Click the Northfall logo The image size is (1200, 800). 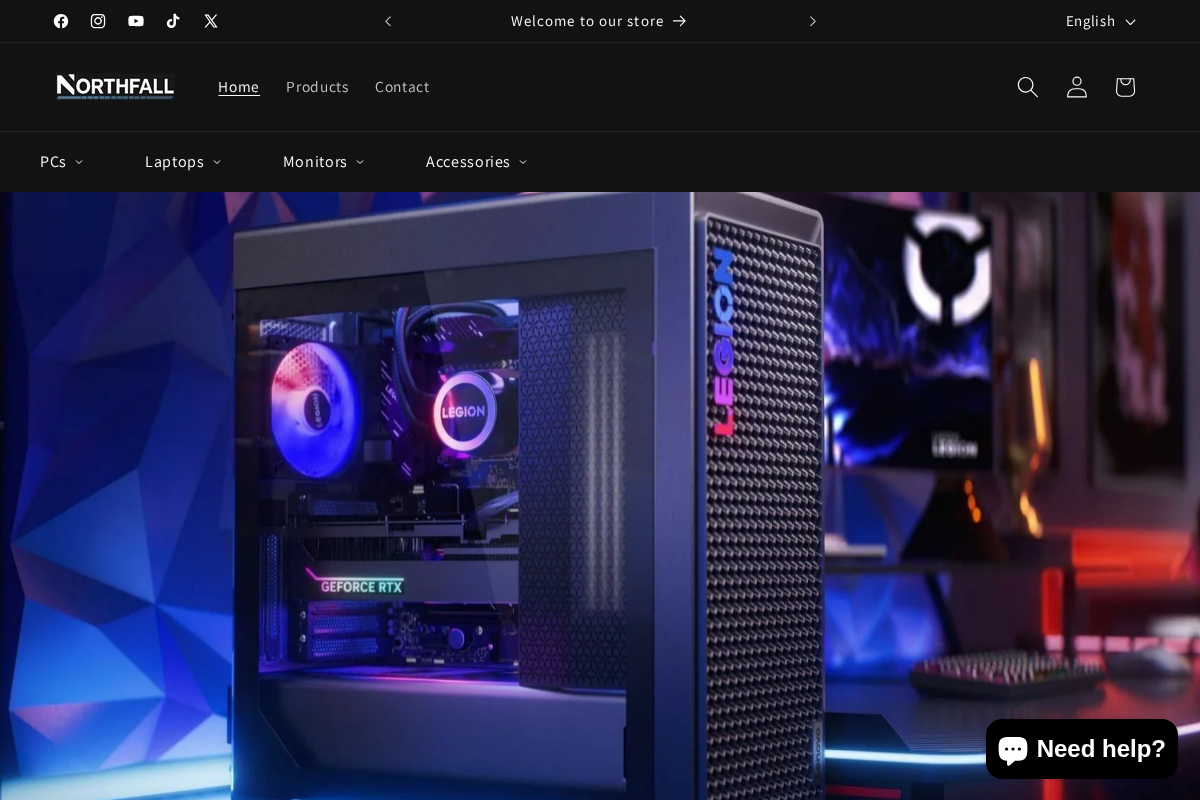(115, 87)
